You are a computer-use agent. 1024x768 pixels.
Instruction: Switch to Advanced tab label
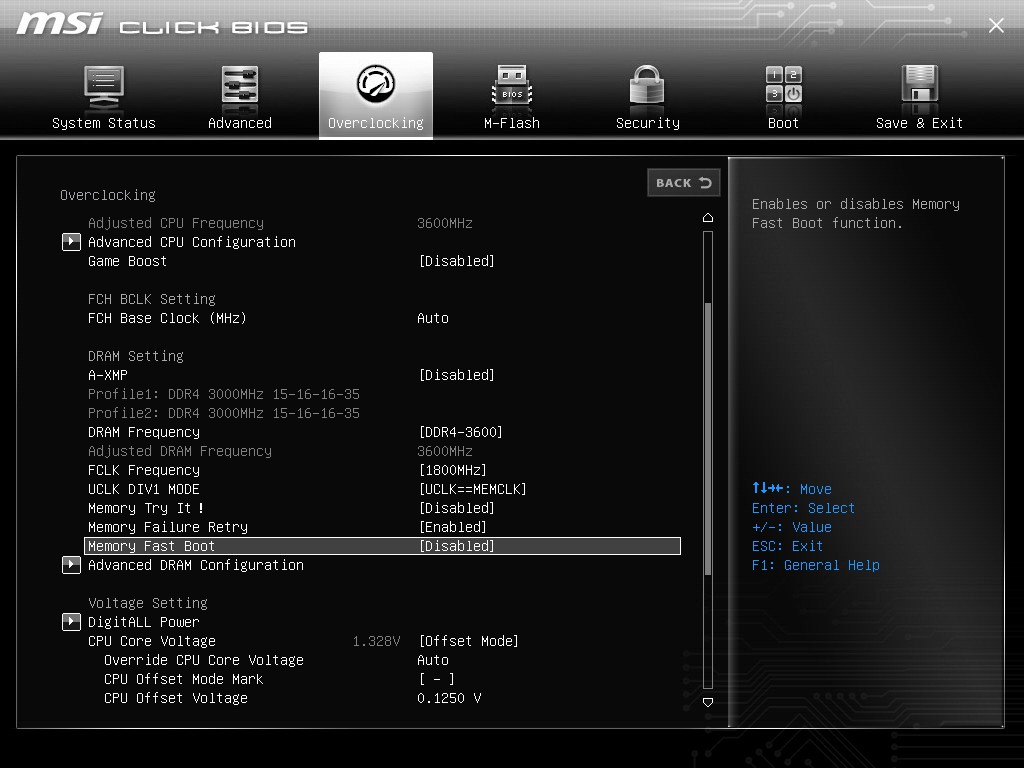pyautogui.click(x=240, y=123)
